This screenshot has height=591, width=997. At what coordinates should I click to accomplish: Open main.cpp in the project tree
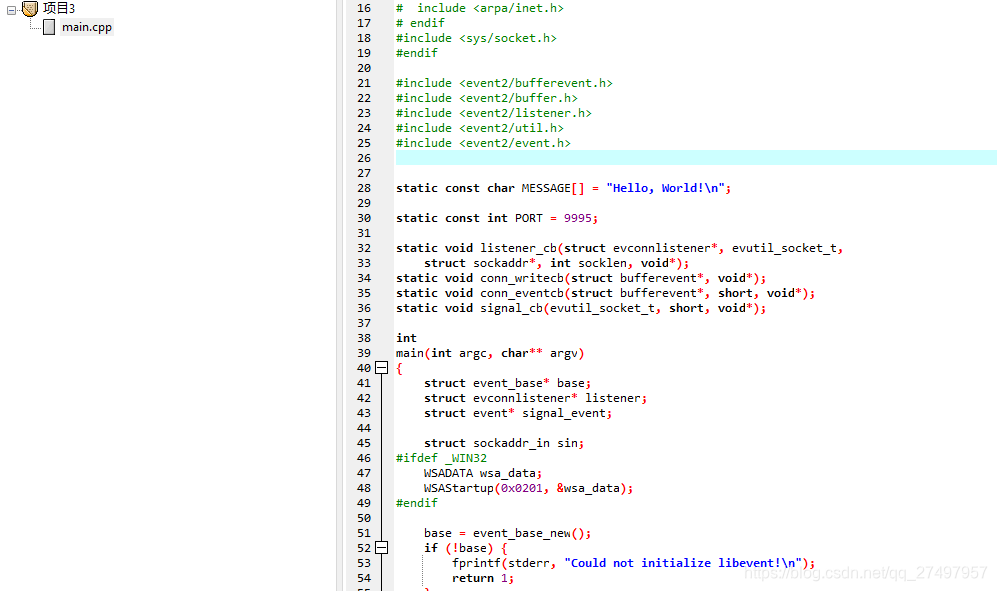click(x=86, y=27)
